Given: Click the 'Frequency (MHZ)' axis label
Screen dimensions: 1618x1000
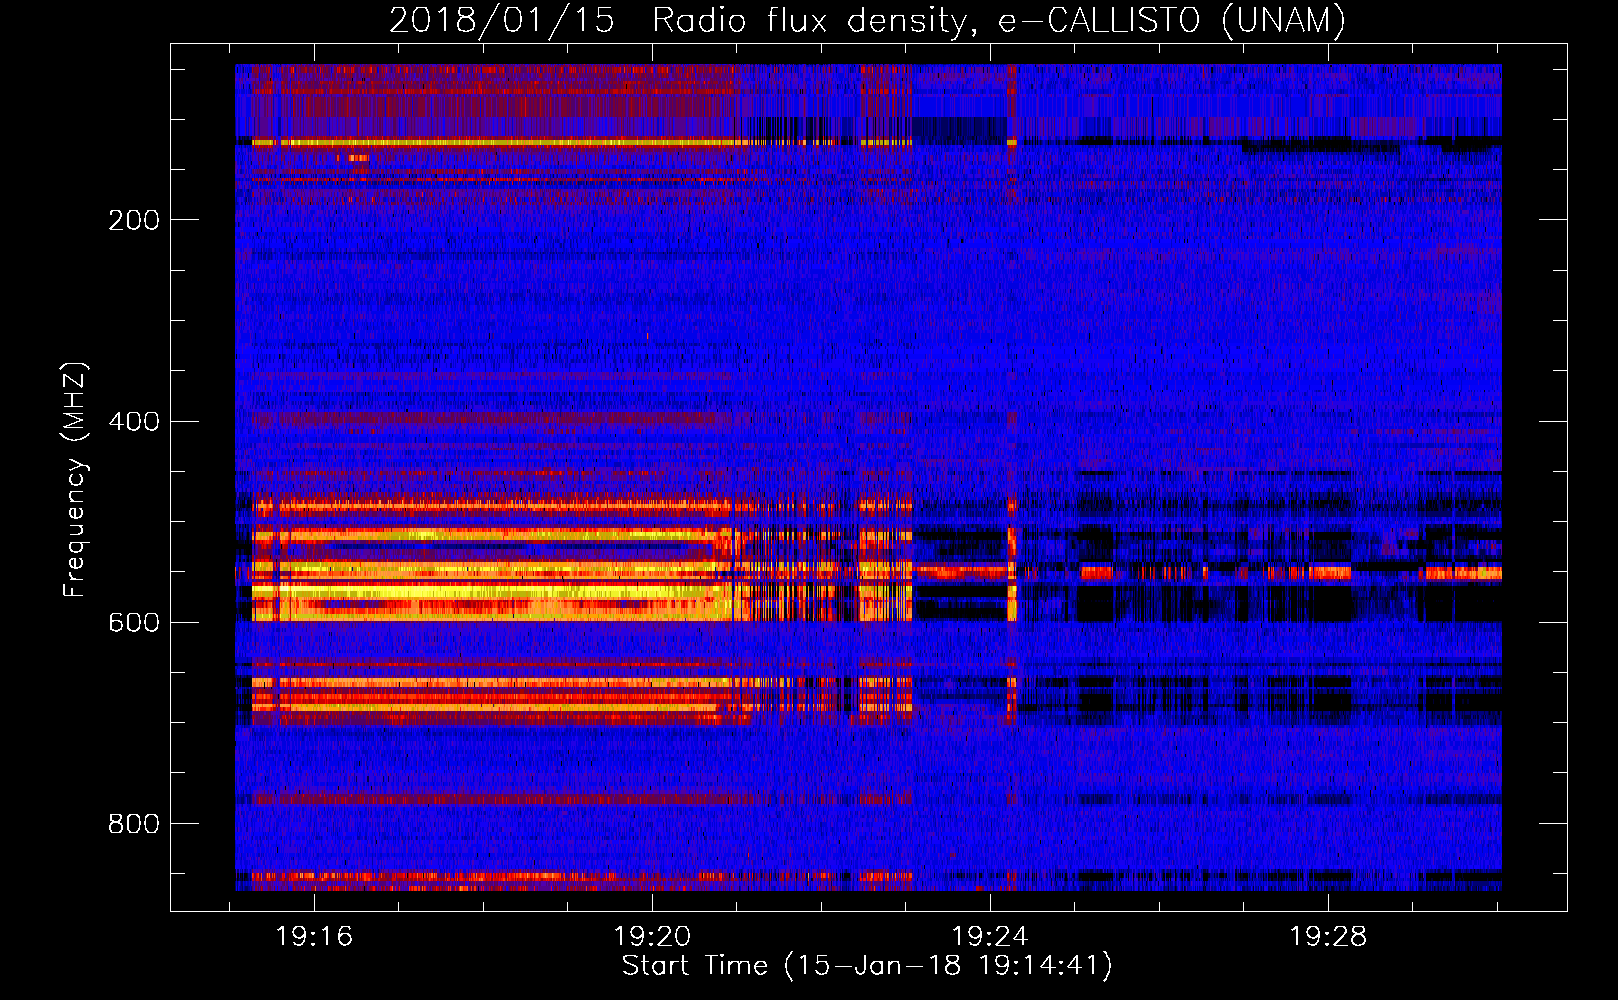Looking at the screenshot, I should click(x=75, y=479).
